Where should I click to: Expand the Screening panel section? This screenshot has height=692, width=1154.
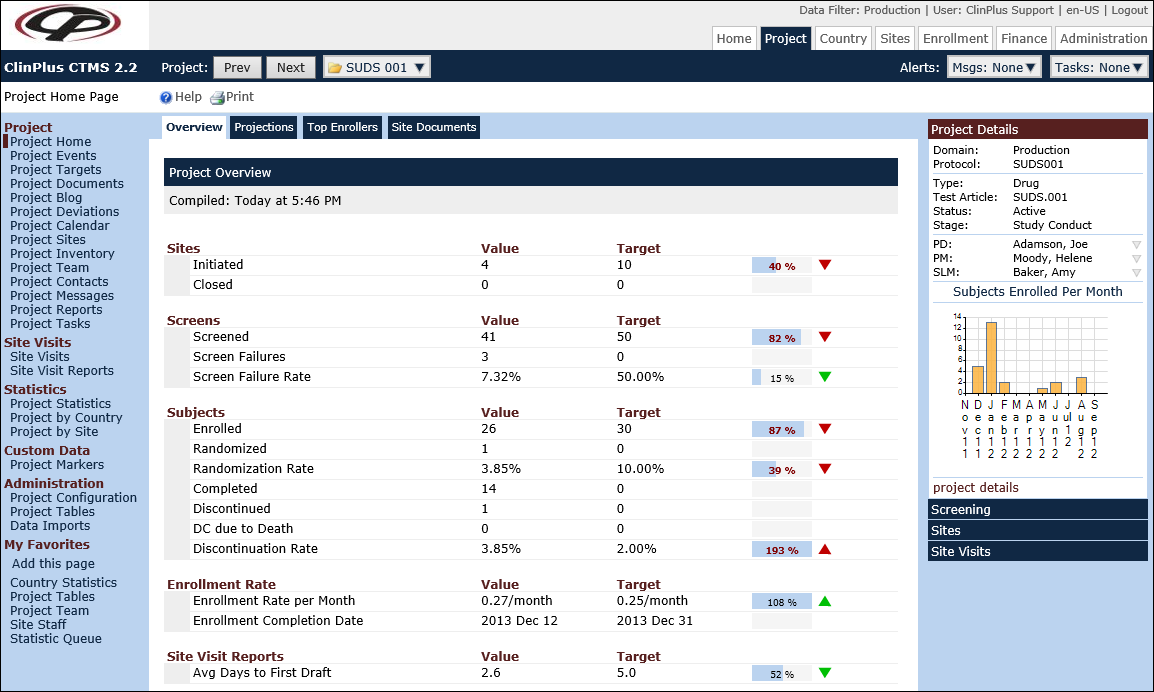[x=1037, y=509]
